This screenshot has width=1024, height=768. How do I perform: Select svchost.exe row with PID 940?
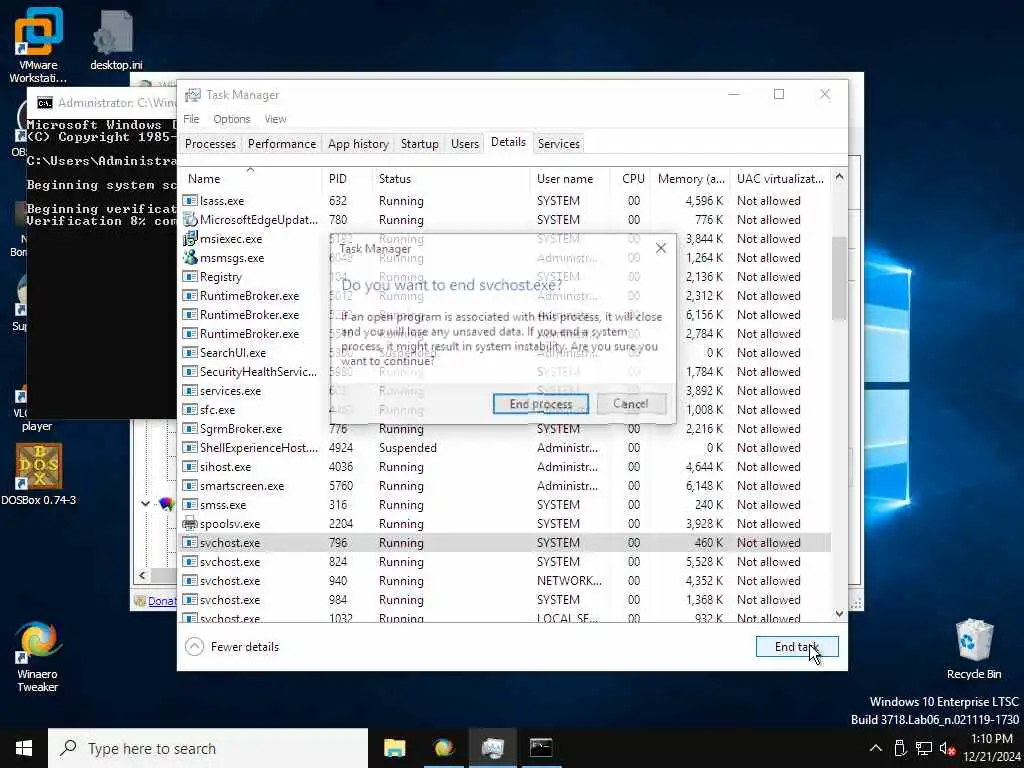(x=505, y=581)
